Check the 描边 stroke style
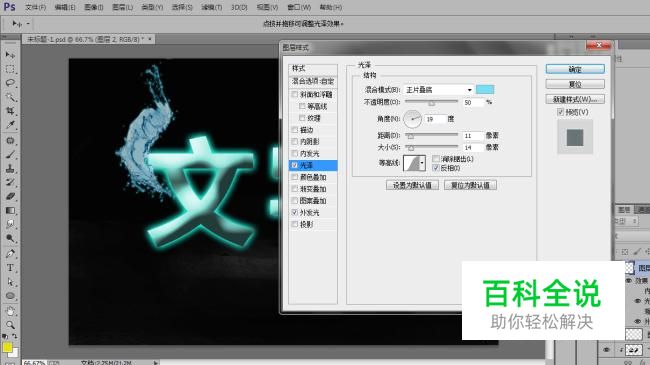The width and height of the screenshot is (650, 365). click(295, 130)
